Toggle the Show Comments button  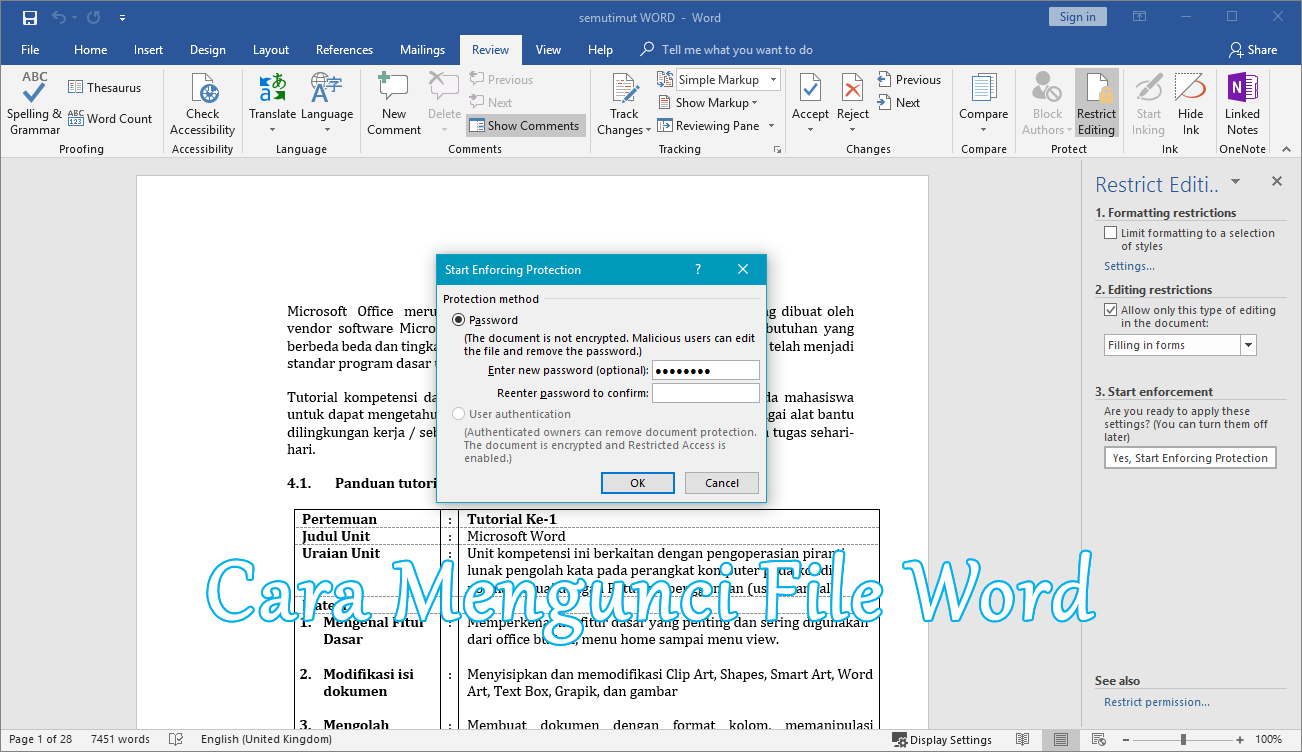coord(525,126)
